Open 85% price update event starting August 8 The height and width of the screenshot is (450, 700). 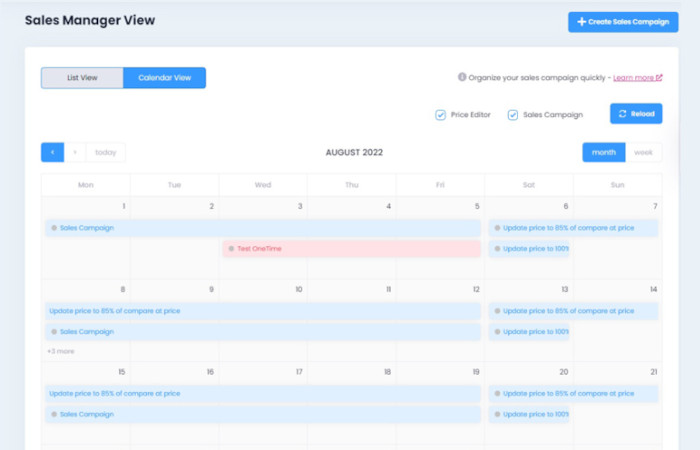[263, 311]
